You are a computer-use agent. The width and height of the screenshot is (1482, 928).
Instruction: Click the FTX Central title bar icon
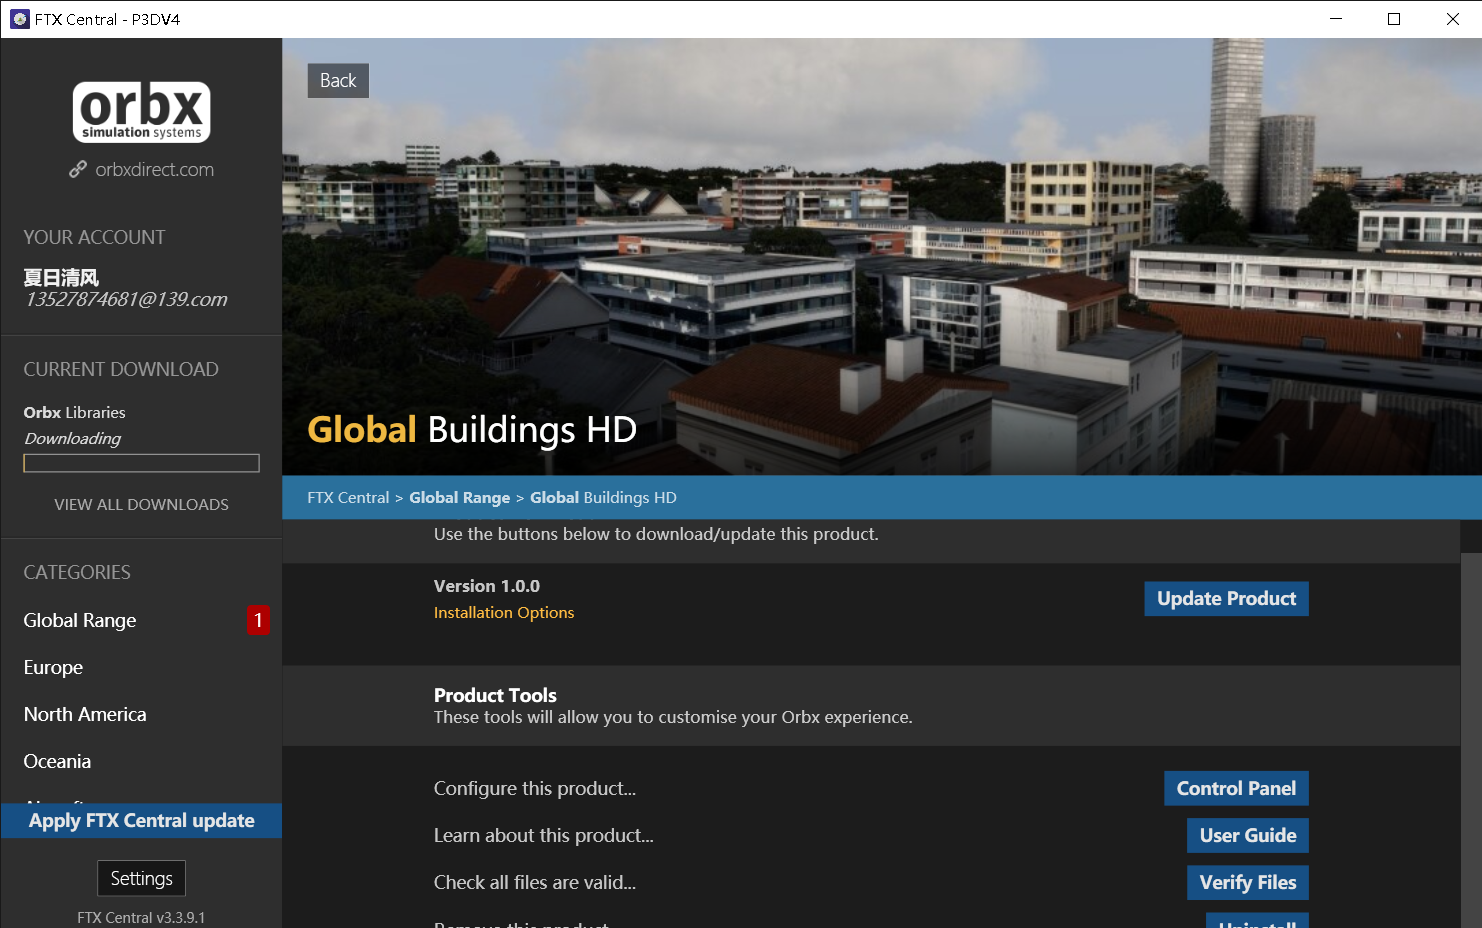[20, 19]
